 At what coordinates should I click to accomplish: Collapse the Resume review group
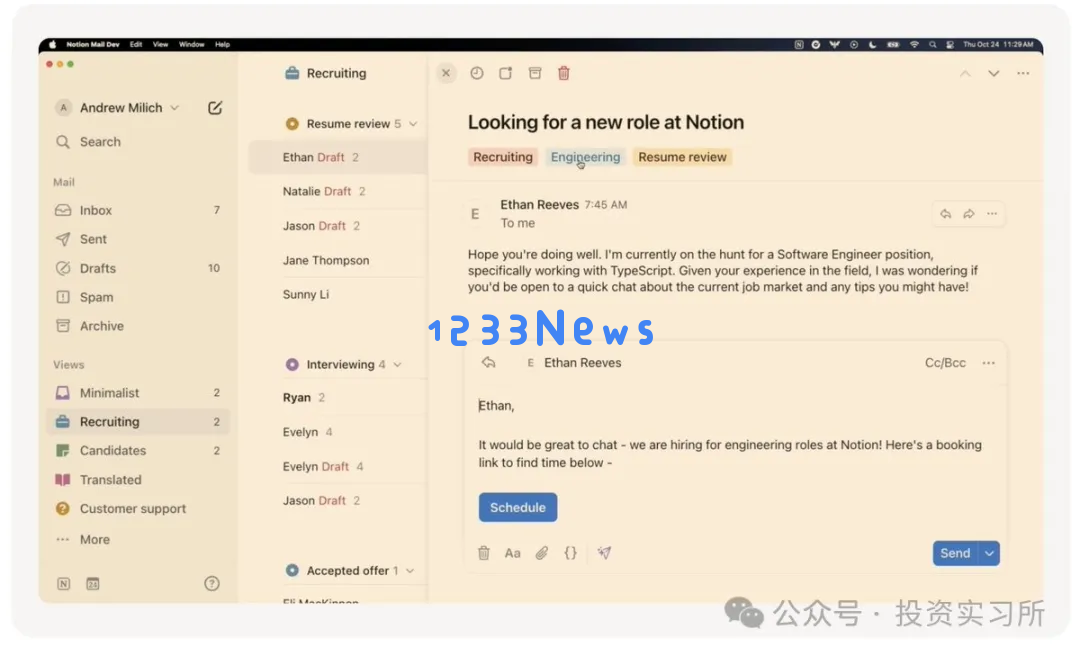[x=413, y=124]
